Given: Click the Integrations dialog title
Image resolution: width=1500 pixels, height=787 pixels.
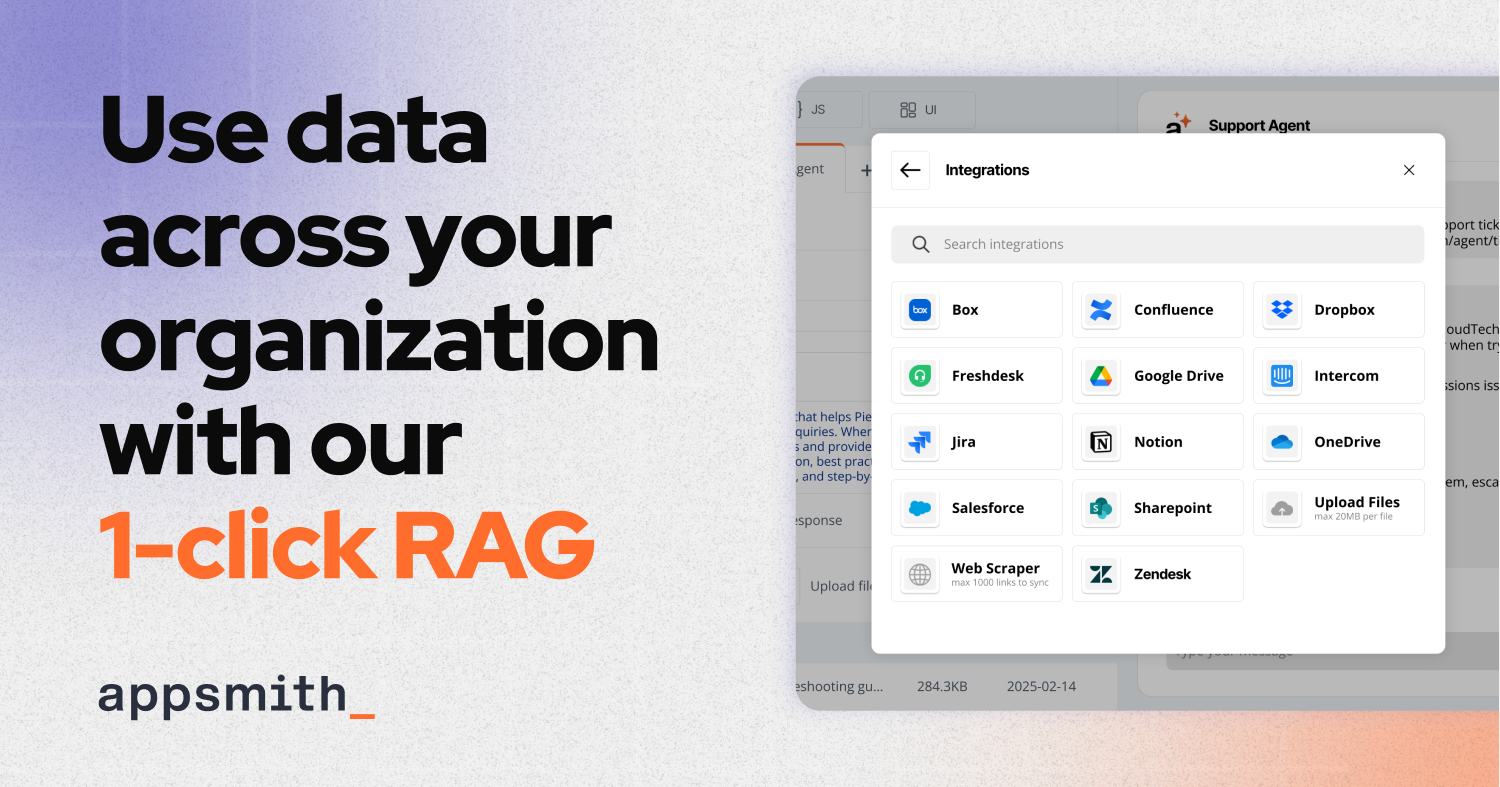Looking at the screenshot, I should coord(987,170).
